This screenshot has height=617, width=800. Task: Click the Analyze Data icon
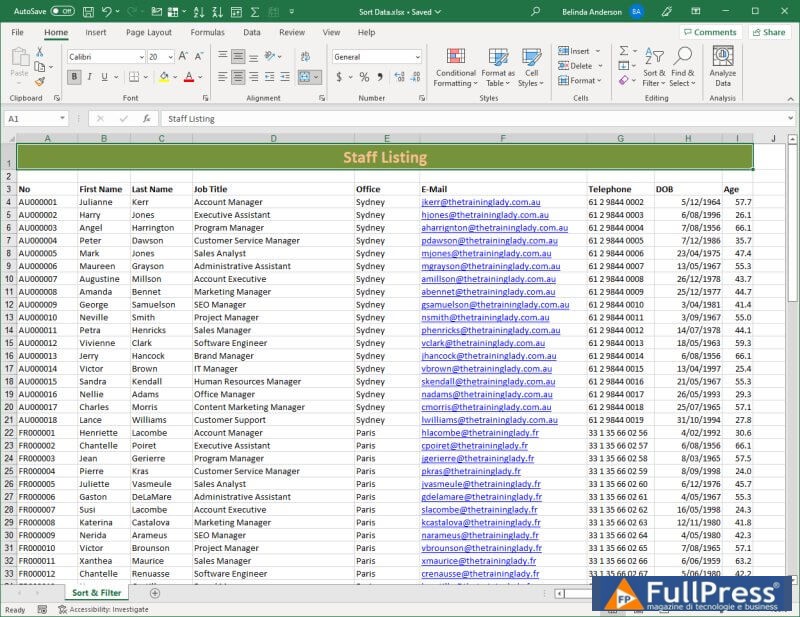722,66
